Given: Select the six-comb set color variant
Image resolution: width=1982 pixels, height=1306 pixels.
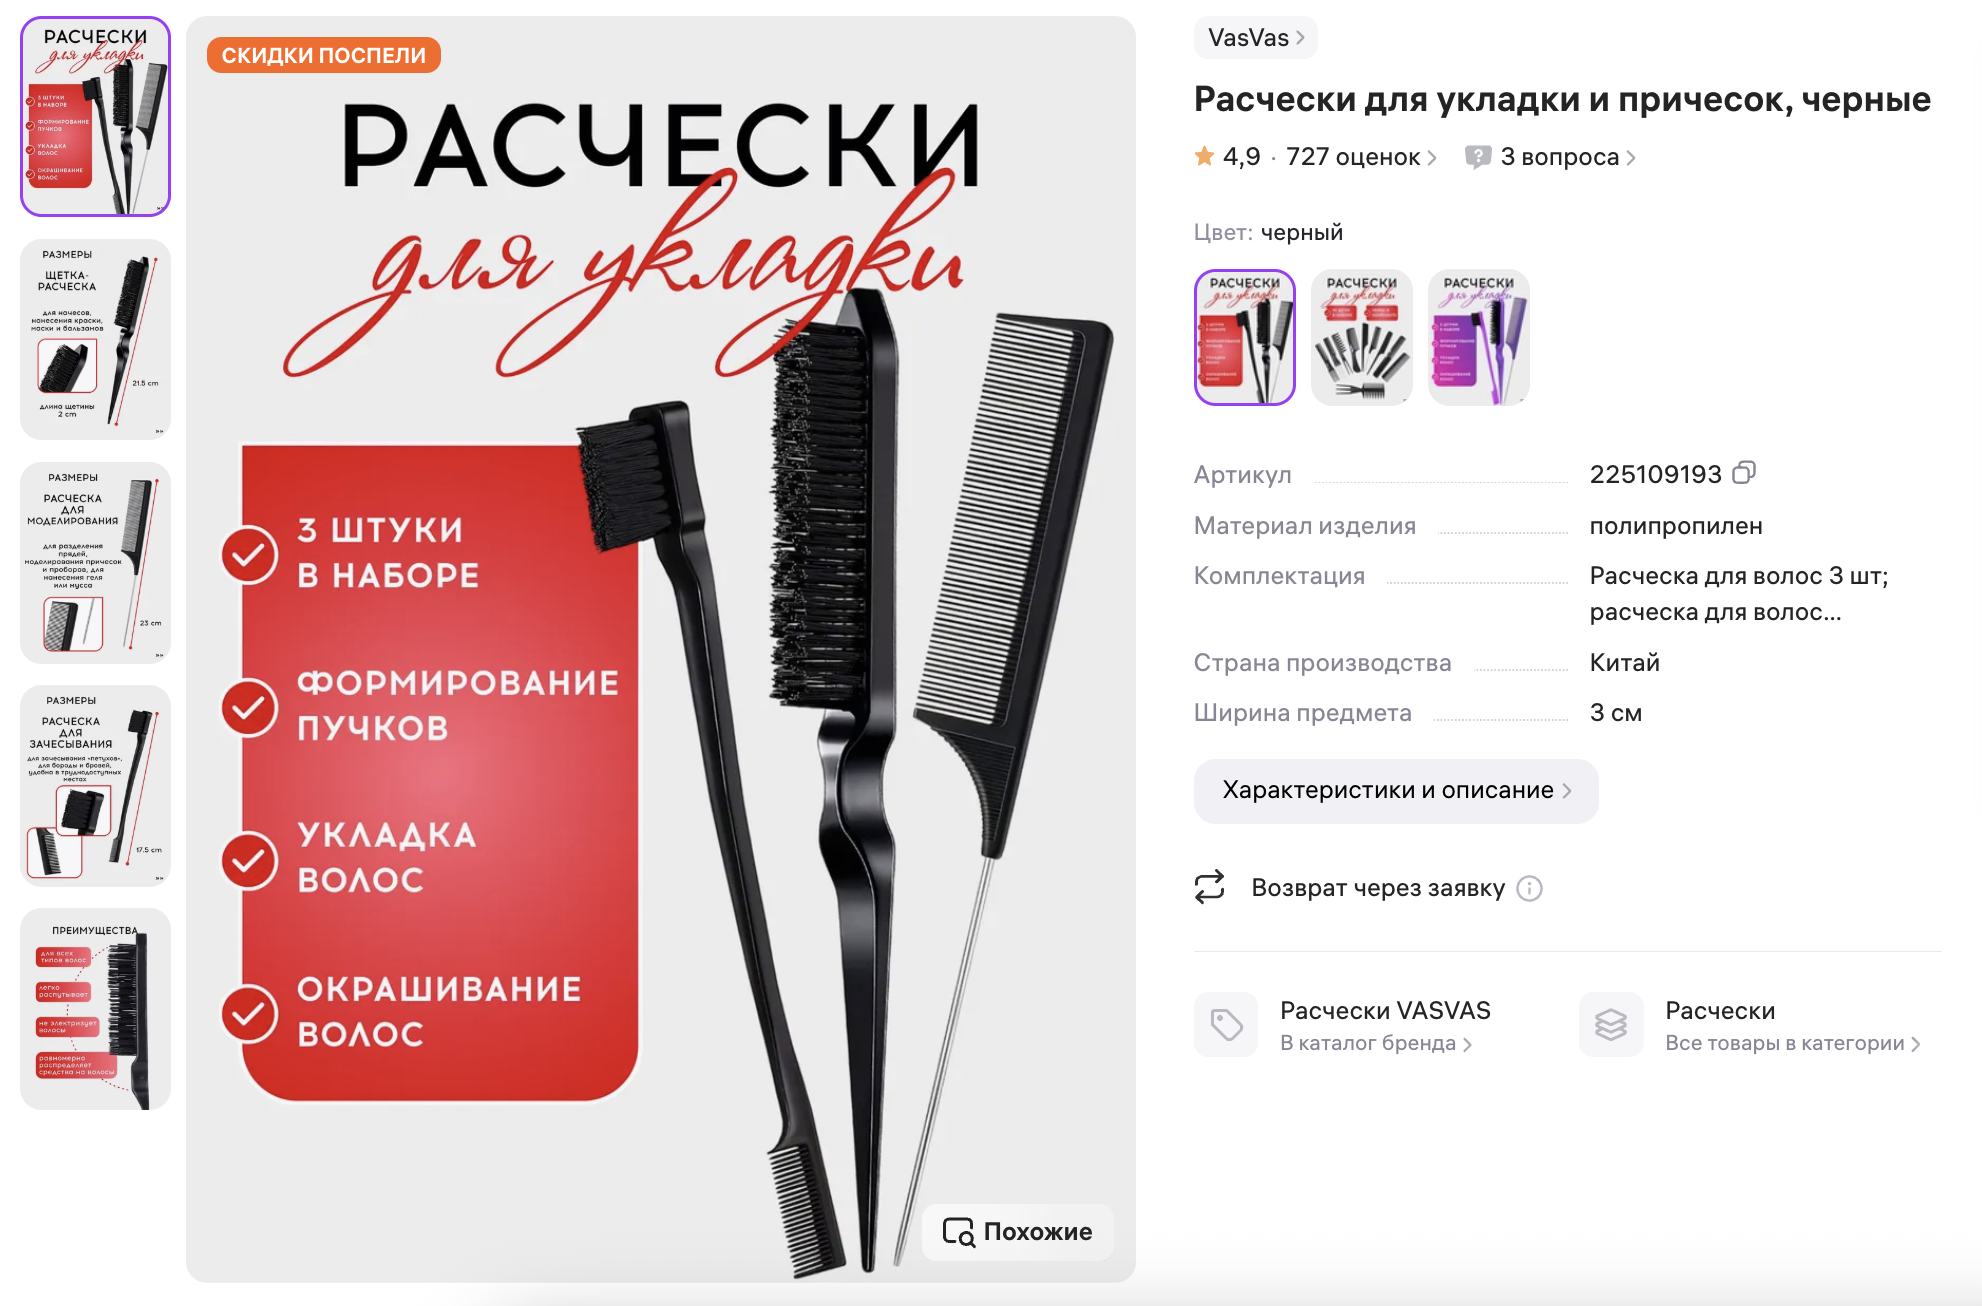Looking at the screenshot, I should click(x=1361, y=337).
